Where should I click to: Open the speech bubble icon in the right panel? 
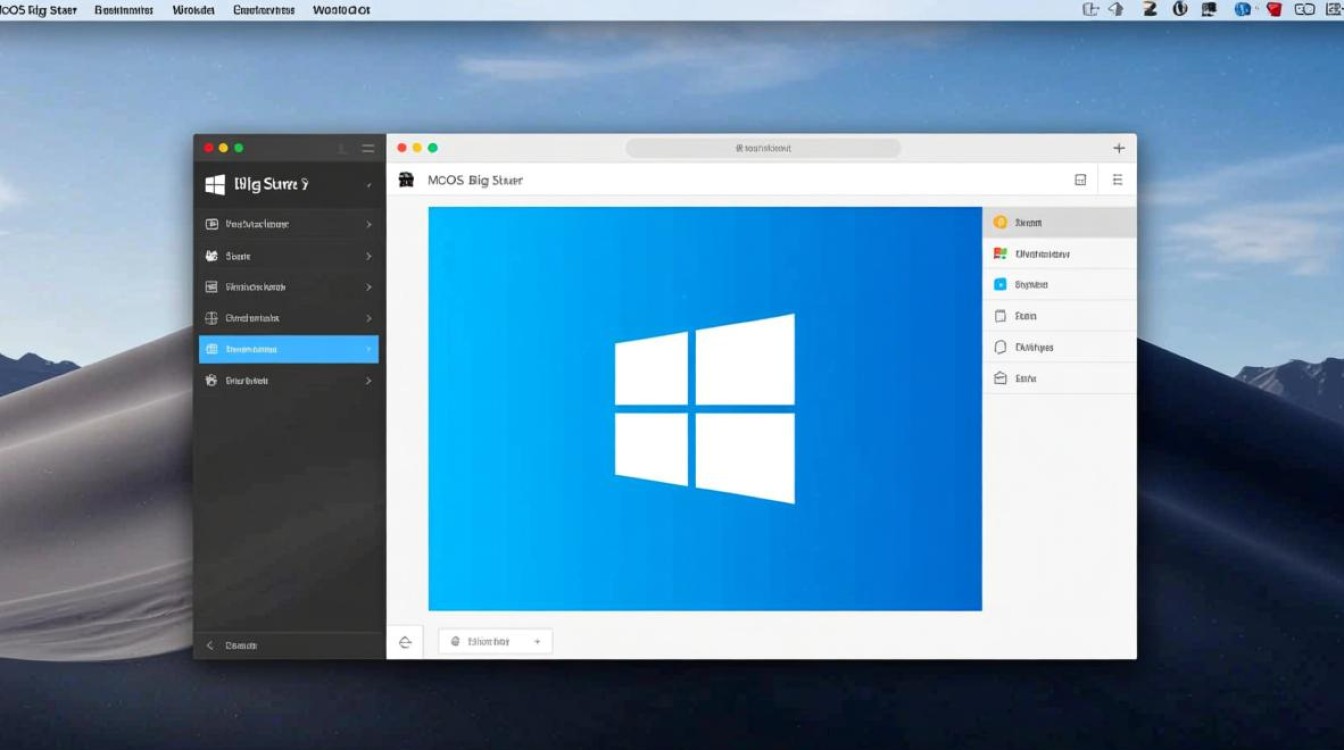click(1000, 347)
